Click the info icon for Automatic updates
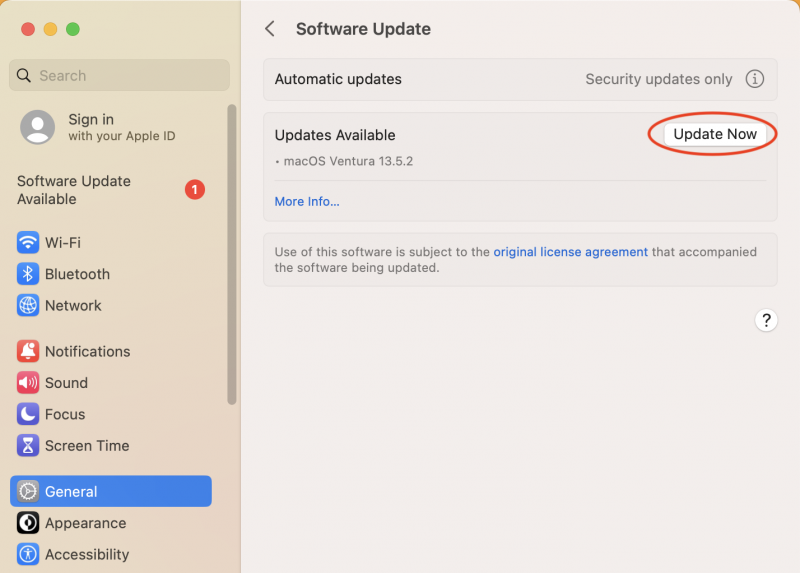 tap(755, 79)
